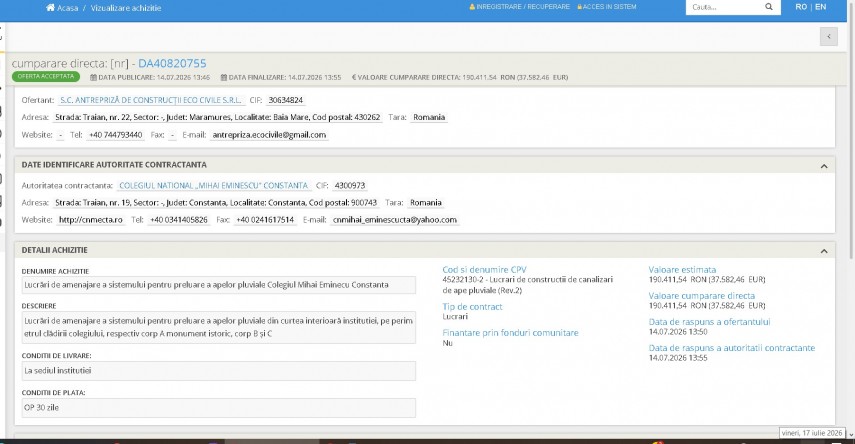
Task: Click the authority address Strada Traian nr. 19
Action: pyautogui.click(x=216, y=202)
